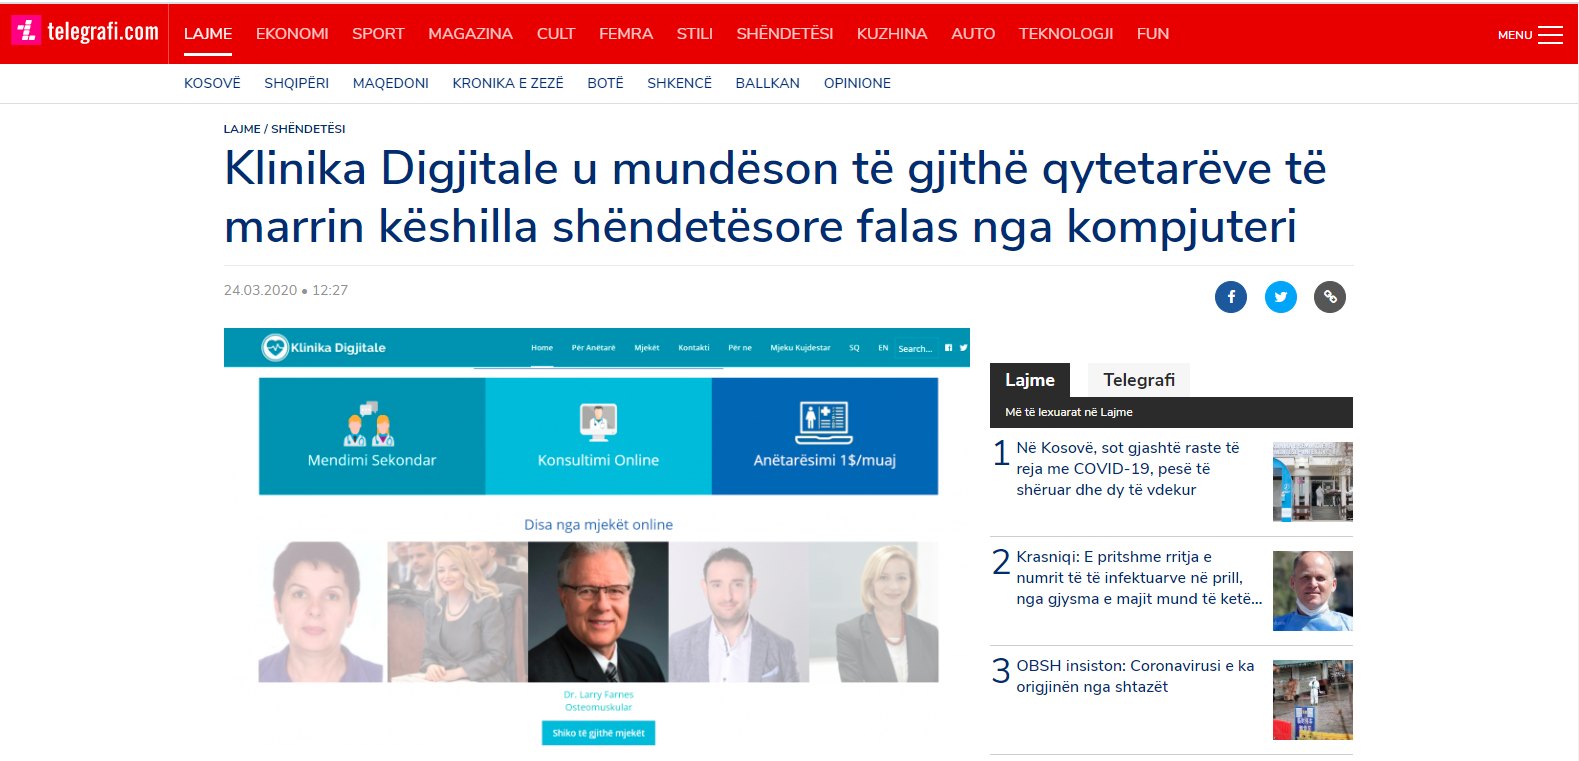Go to FEMRA section
The height and width of the screenshot is (761, 1579).
[x=626, y=34]
